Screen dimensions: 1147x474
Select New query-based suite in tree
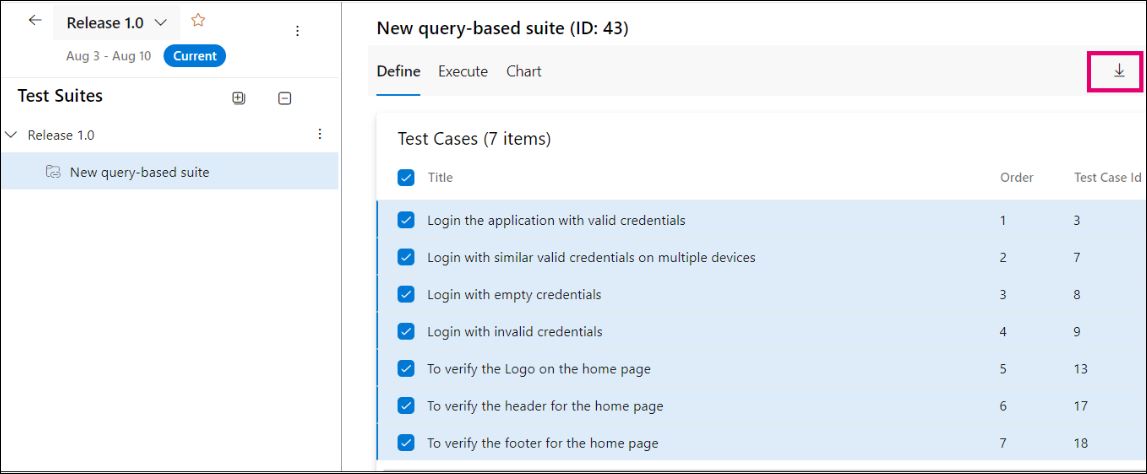tap(139, 172)
